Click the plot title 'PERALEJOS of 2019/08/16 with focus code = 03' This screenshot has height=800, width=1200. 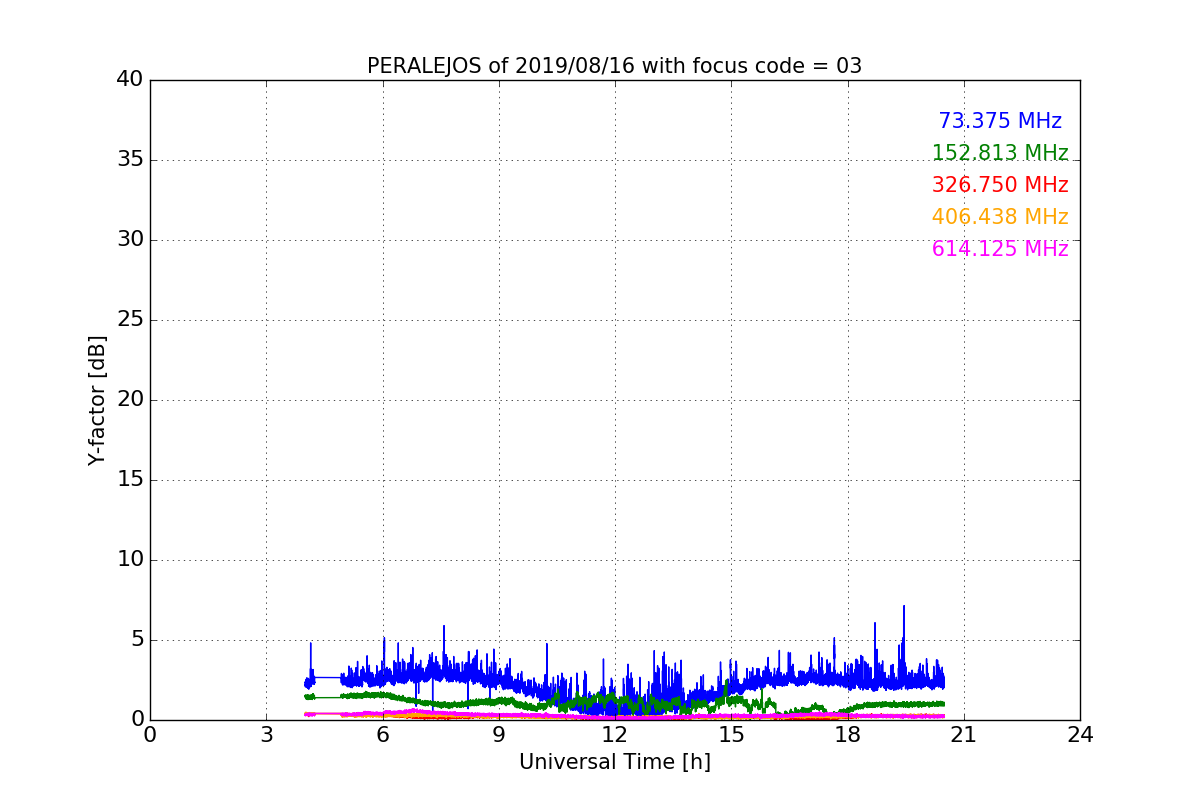pos(614,66)
